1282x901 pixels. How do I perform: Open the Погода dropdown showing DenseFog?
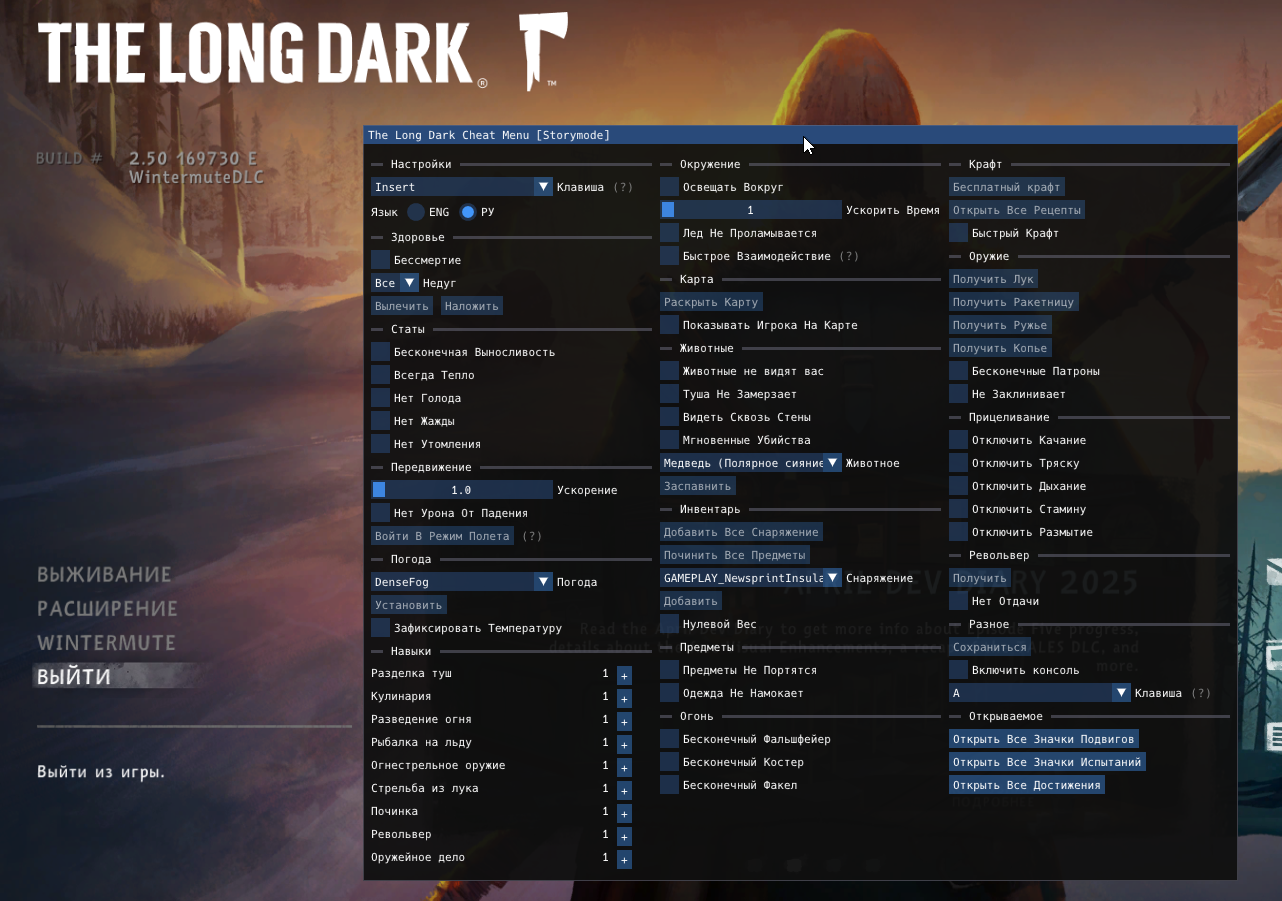pyautogui.click(x=461, y=581)
